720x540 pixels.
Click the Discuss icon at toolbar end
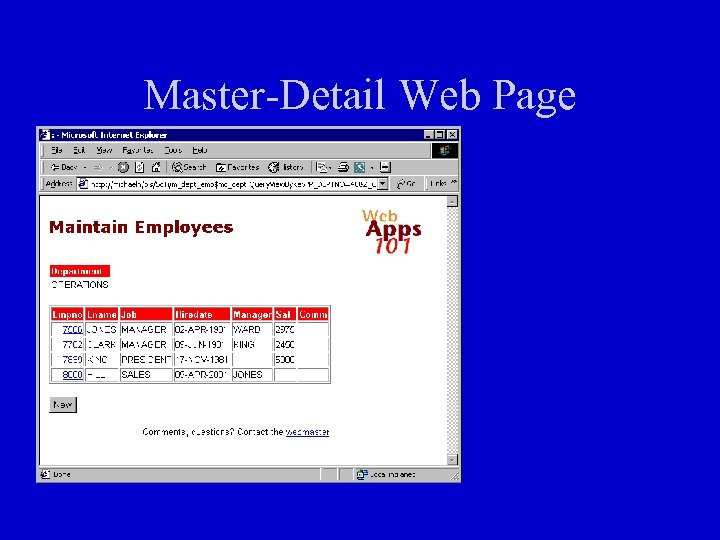pos(385,167)
